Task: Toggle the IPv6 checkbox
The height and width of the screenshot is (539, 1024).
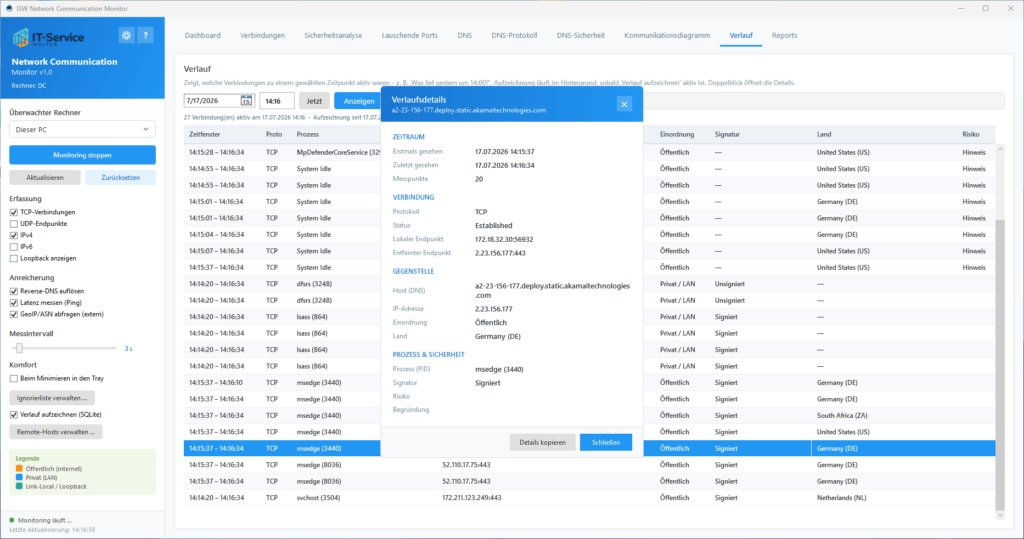Action: point(14,247)
